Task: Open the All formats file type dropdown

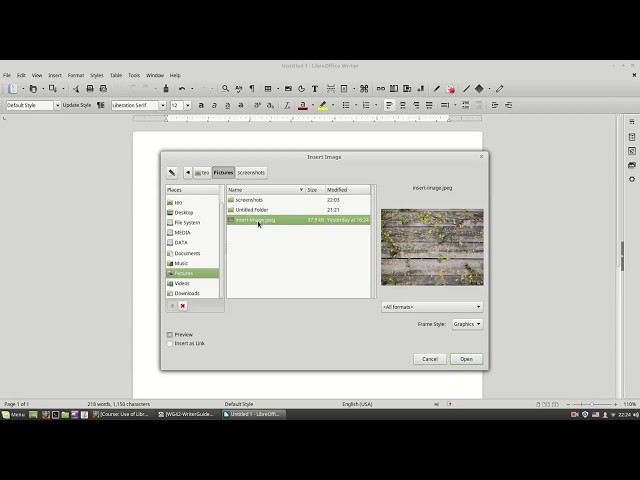Action: [432, 307]
